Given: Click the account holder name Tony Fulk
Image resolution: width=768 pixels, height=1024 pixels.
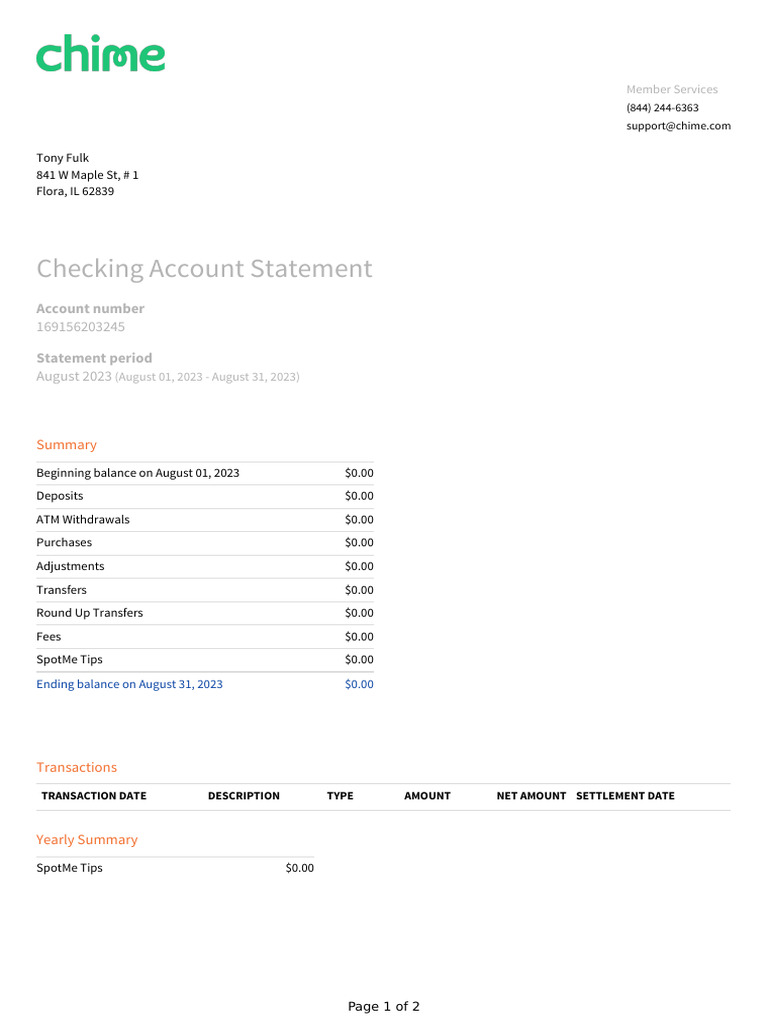Looking at the screenshot, I should click(63, 158).
